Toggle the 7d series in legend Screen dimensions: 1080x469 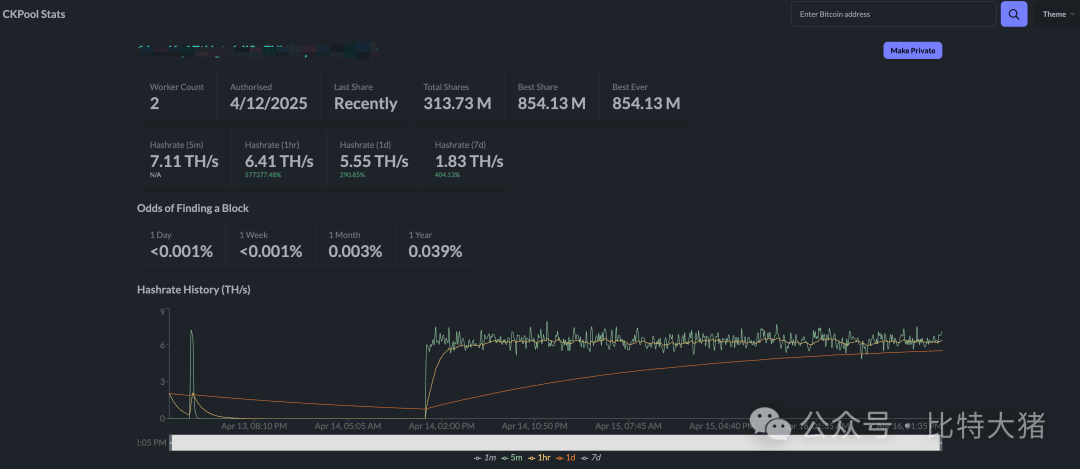(x=591, y=457)
